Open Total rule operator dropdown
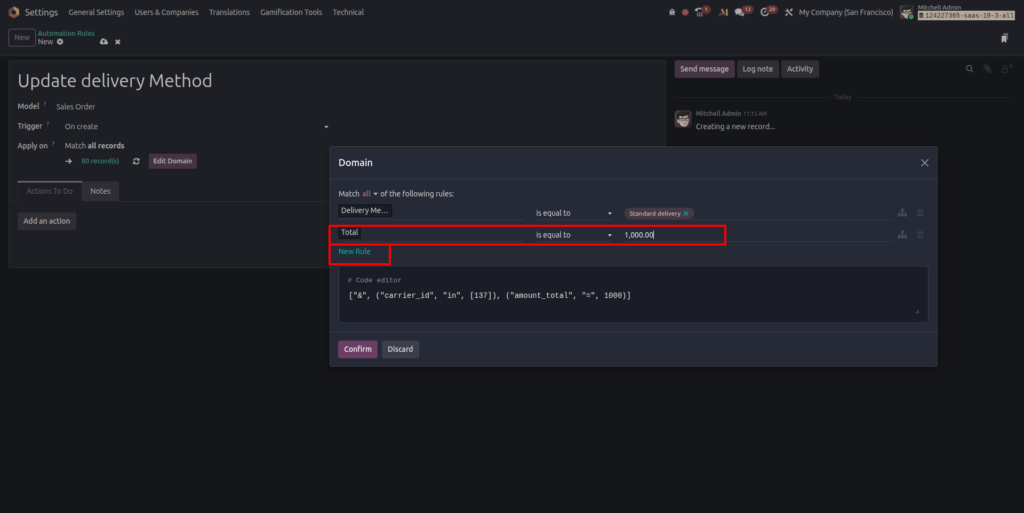The width and height of the screenshot is (1024, 513). [573, 235]
